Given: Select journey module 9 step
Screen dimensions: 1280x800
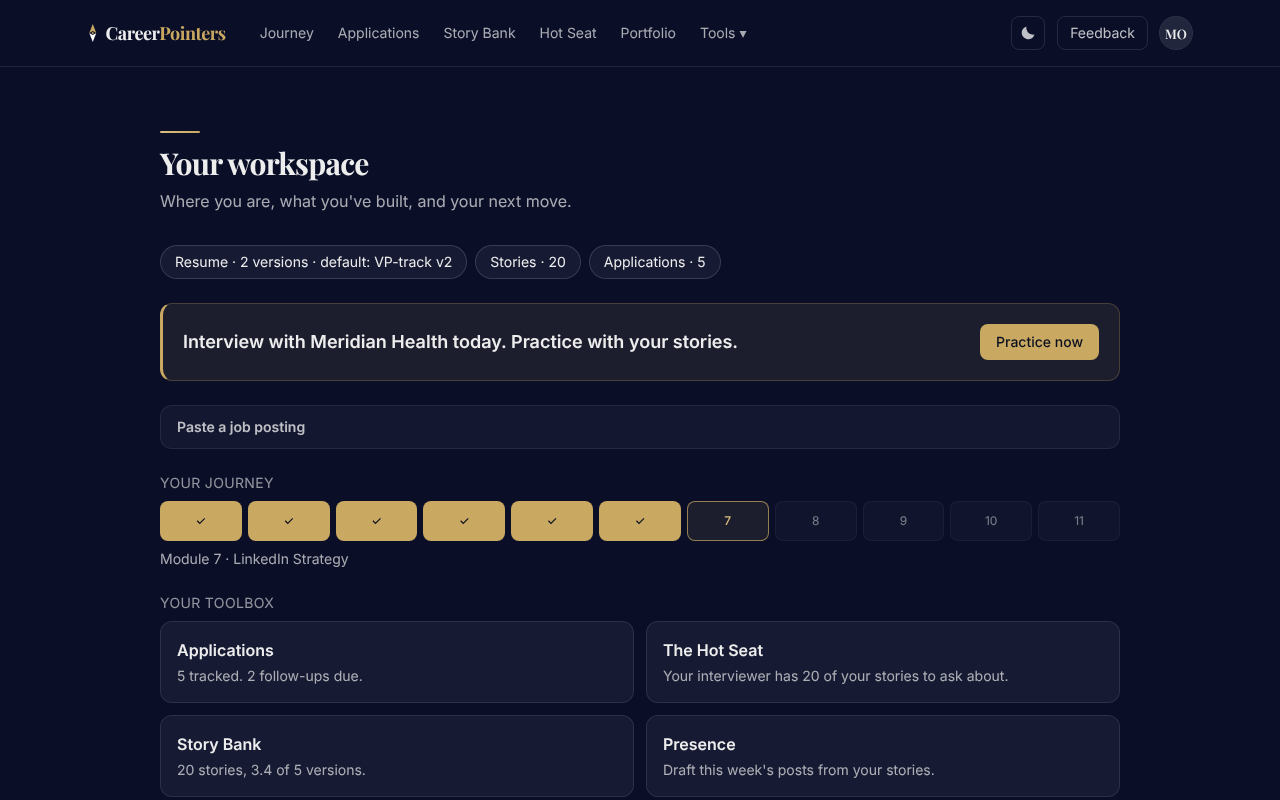Looking at the screenshot, I should (903, 521).
